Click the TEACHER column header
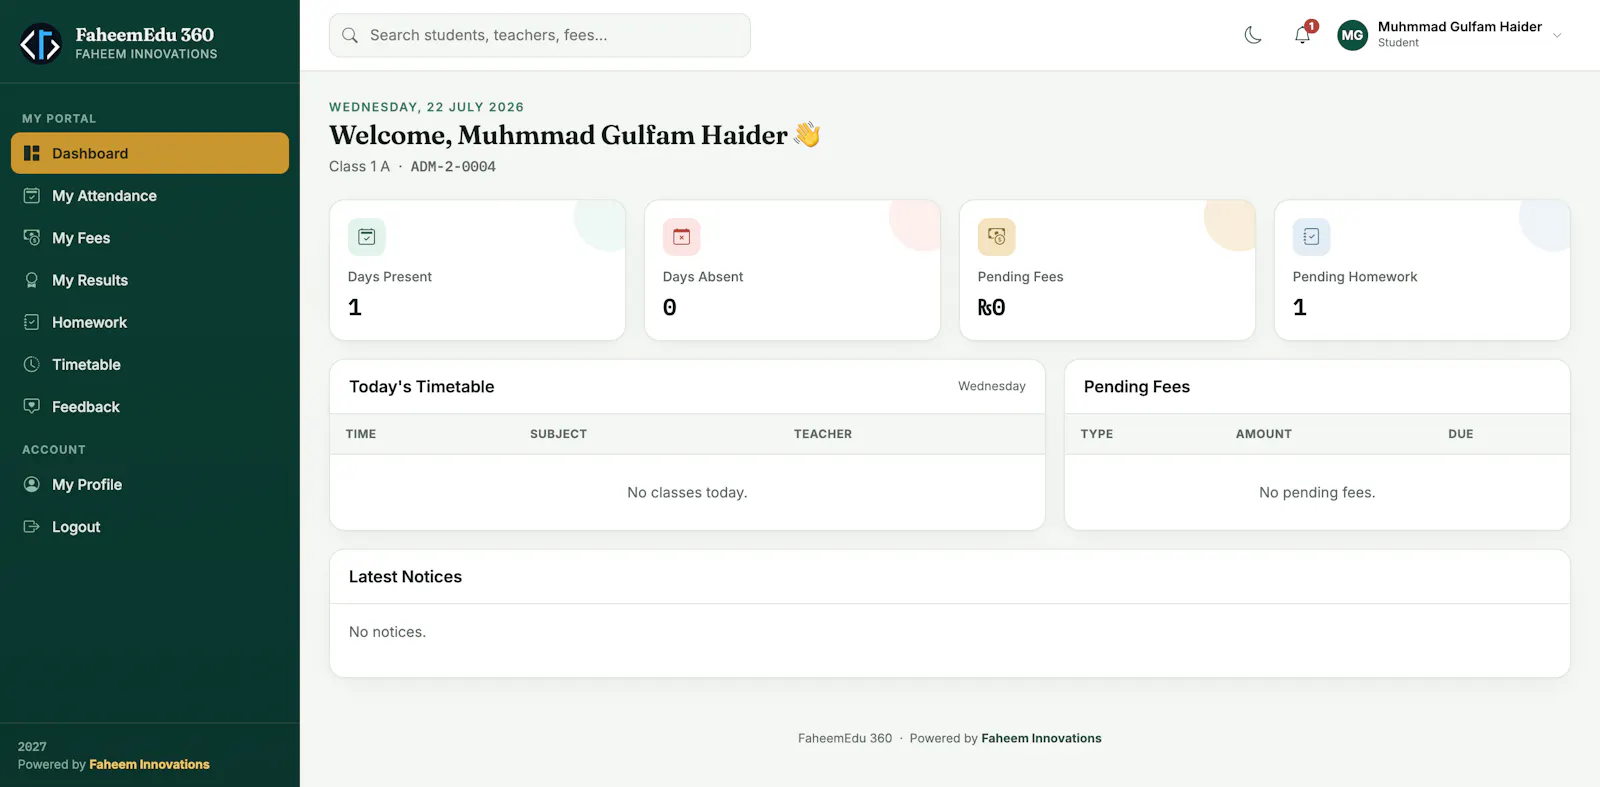This screenshot has width=1600, height=787. click(x=823, y=434)
